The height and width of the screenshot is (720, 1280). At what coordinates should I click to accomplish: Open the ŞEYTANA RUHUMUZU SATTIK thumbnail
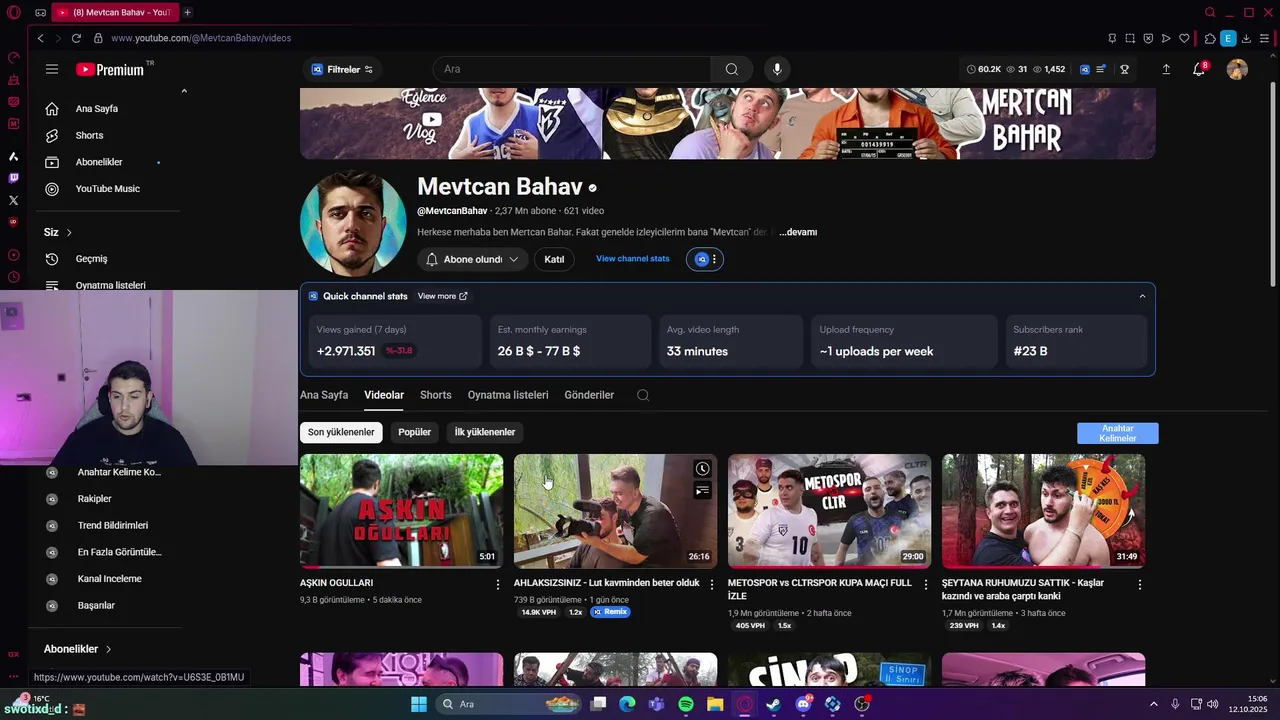tap(1043, 511)
